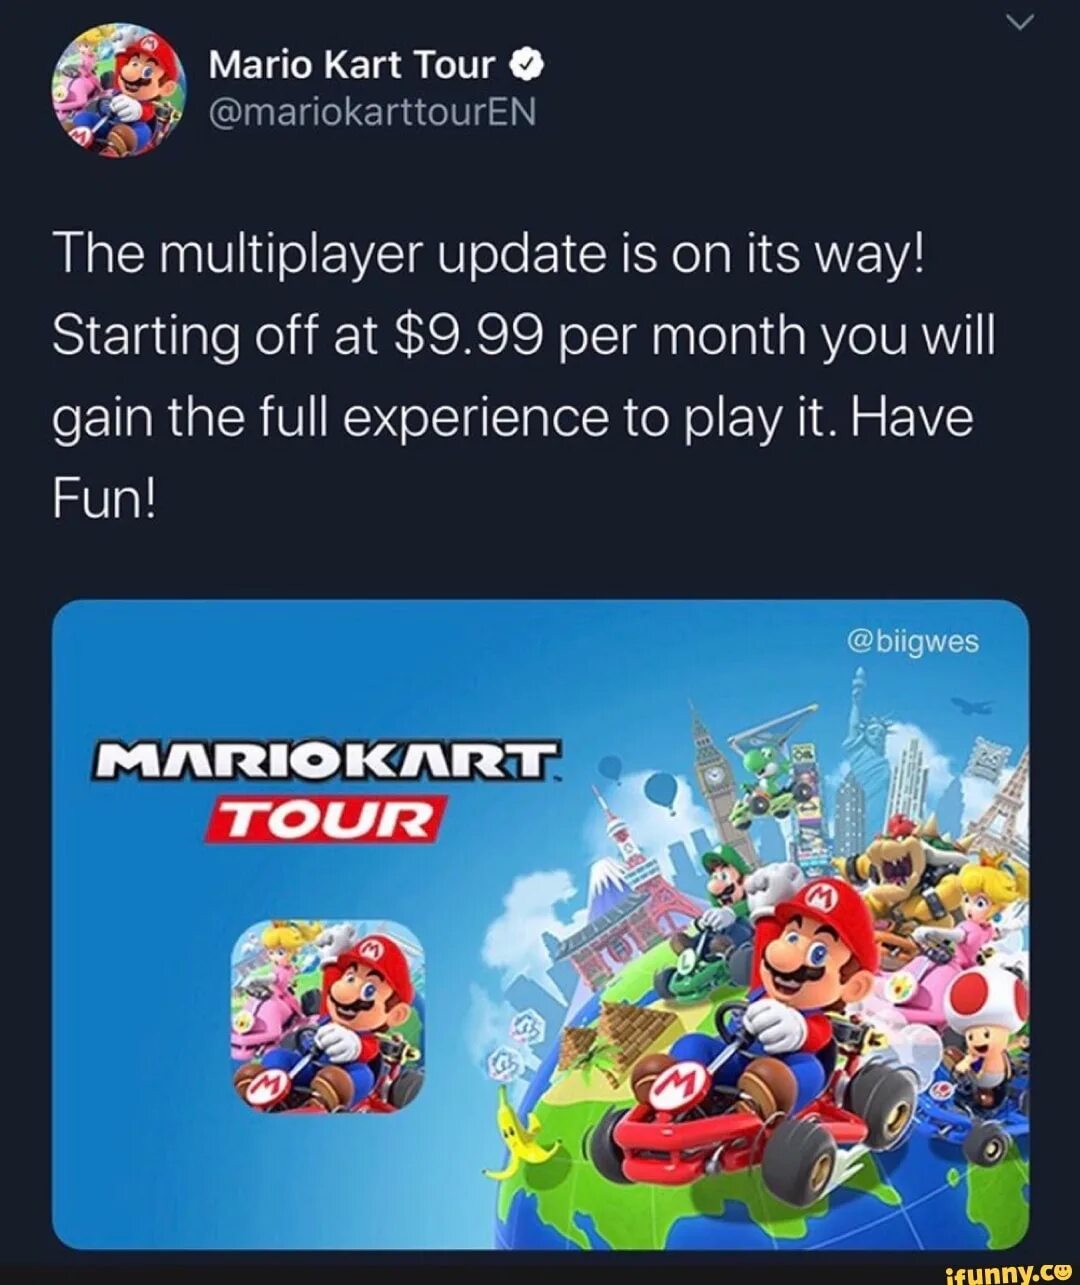
Task: Open the Mario Kart Tour profile avatar
Action: pyautogui.click(x=118, y=91)
